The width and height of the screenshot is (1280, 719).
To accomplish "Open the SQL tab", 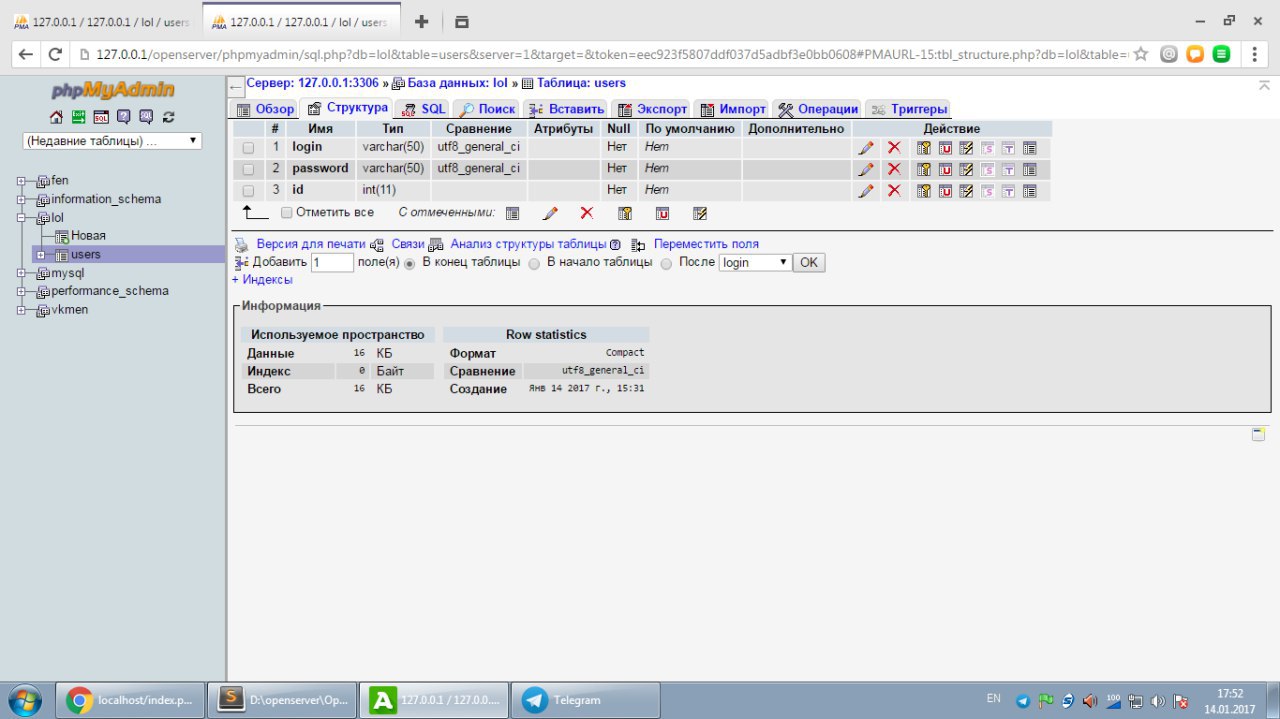I will coord(424,109).
